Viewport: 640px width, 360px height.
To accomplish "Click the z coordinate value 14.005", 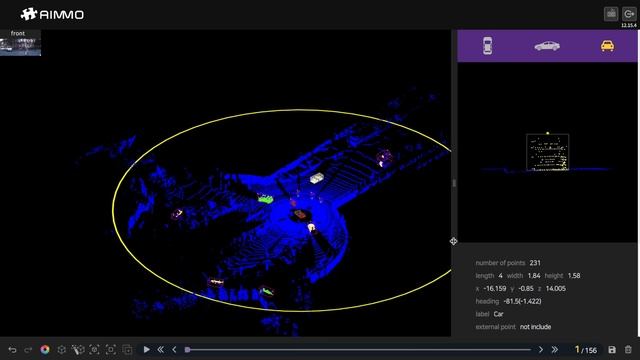I will pyautogui.click(x=556, y=289).
